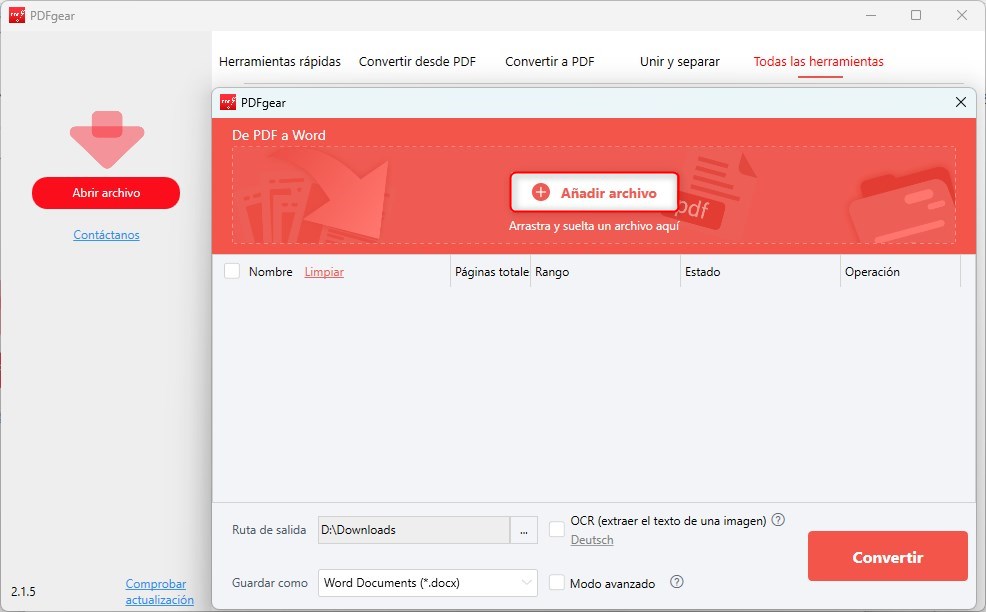Switch to the Convertir a PDF tab
Screen dimensions: 986x612
(549, 61)
